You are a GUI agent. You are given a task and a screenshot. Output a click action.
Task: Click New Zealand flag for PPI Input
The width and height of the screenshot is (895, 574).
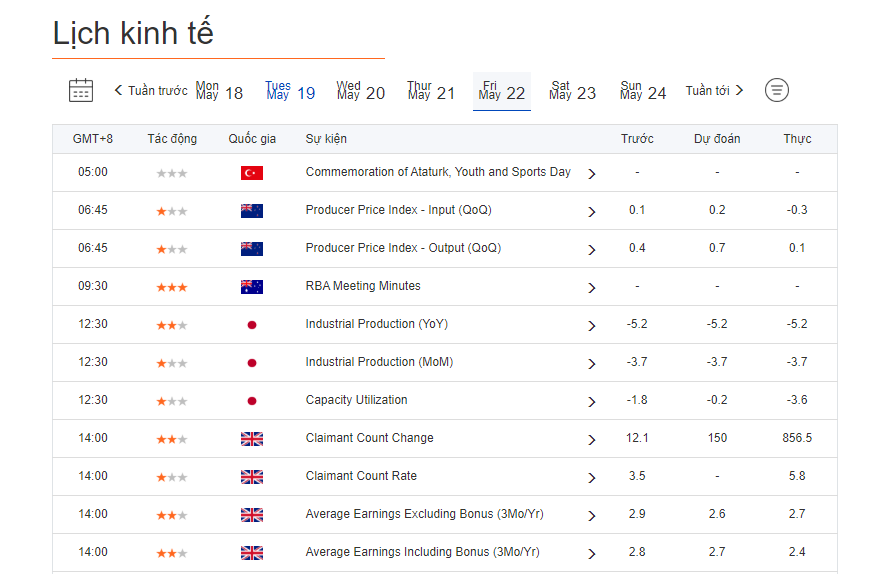point(252,211)
